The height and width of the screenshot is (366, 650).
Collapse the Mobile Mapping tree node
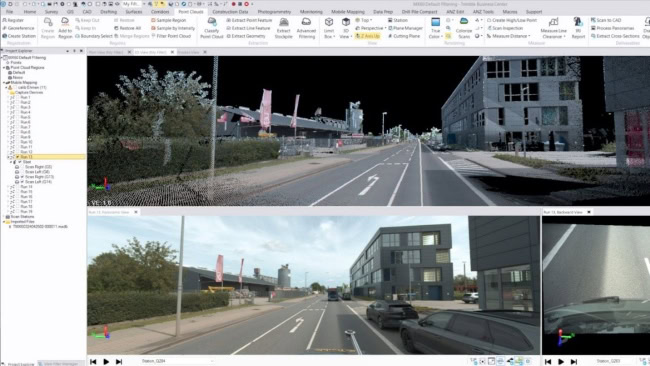(4, 82)
